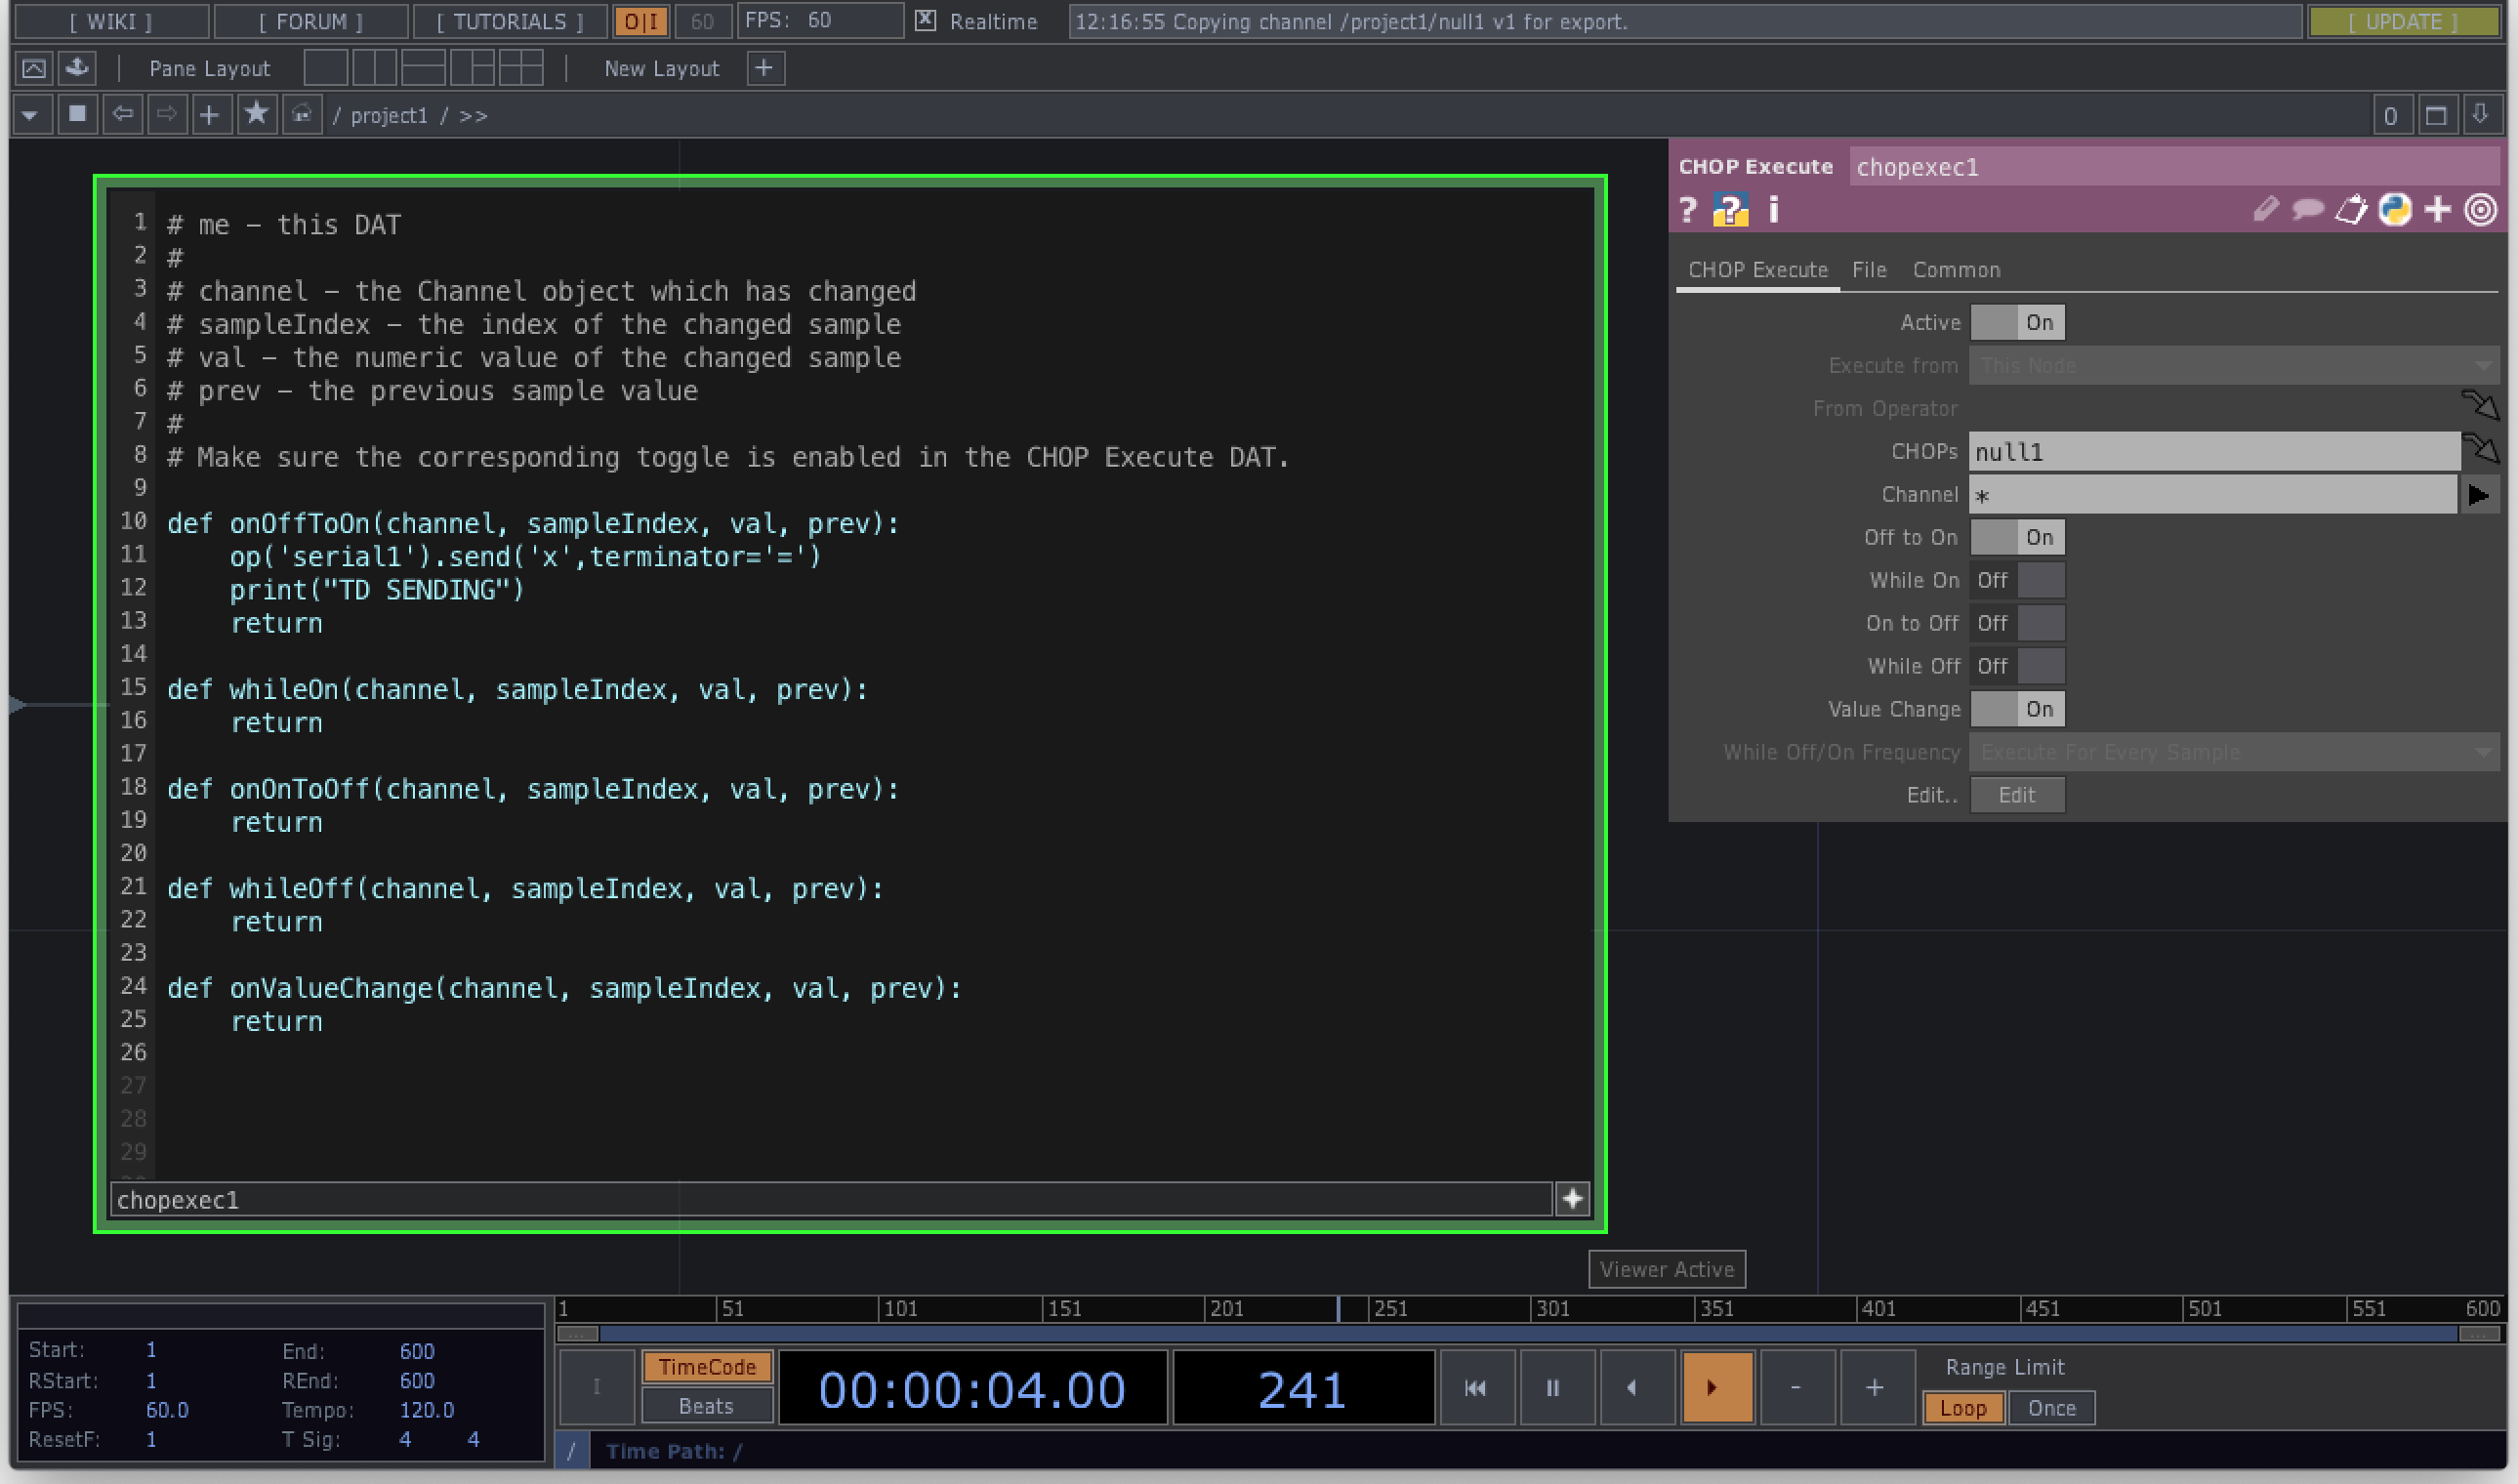This screenshot has height=1484, width=2518.
Task: Toggle the On to Off switch
Action: [x=2017, y=624]
